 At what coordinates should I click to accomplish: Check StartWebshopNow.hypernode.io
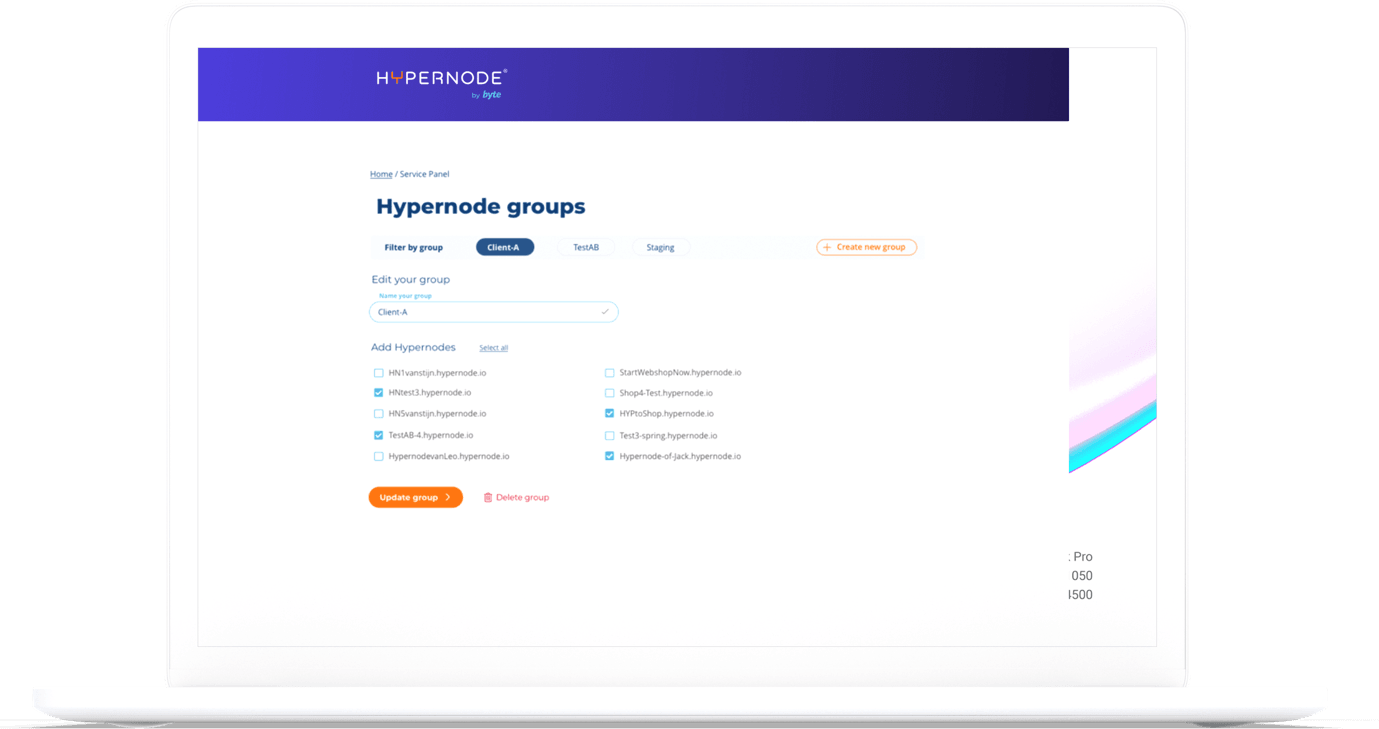[x=609, y=371]
